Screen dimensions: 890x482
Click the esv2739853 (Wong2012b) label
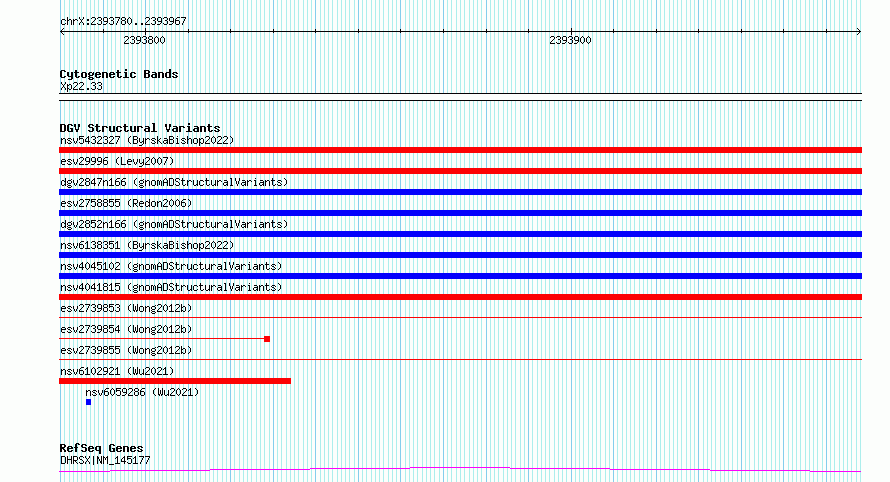coord(126,308)
